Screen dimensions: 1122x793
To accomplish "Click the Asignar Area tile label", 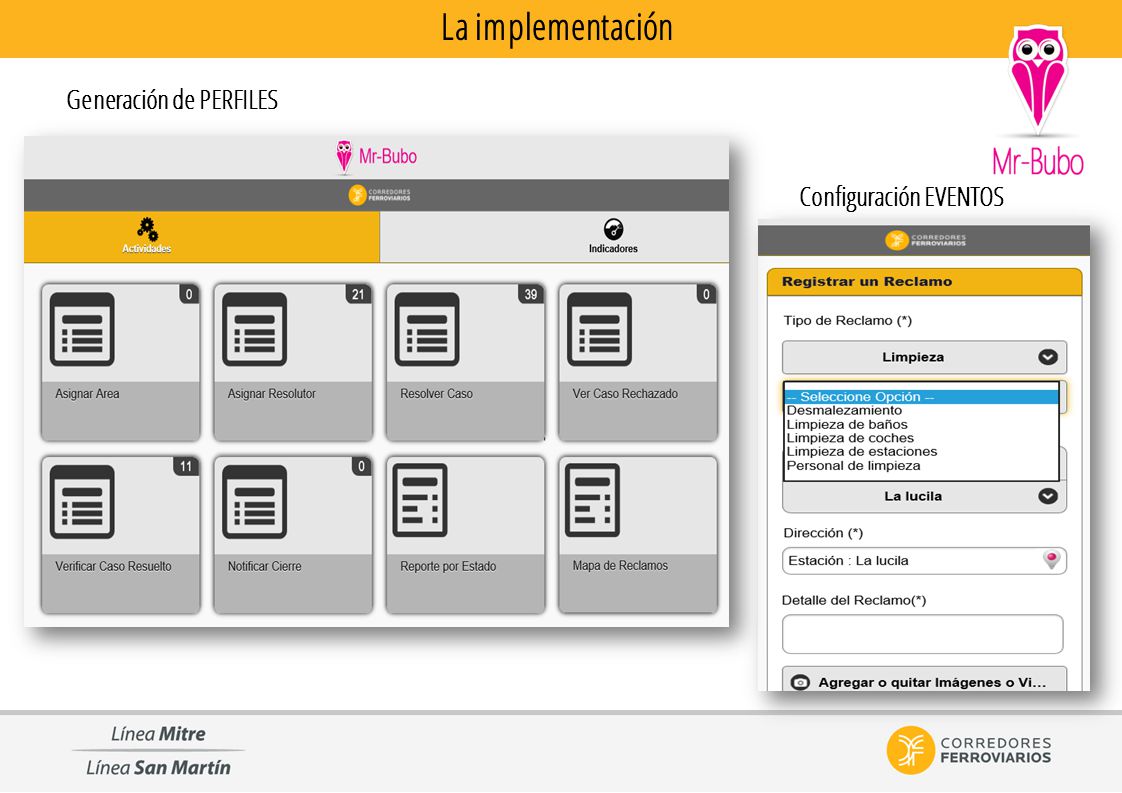I will pos(87,394).
